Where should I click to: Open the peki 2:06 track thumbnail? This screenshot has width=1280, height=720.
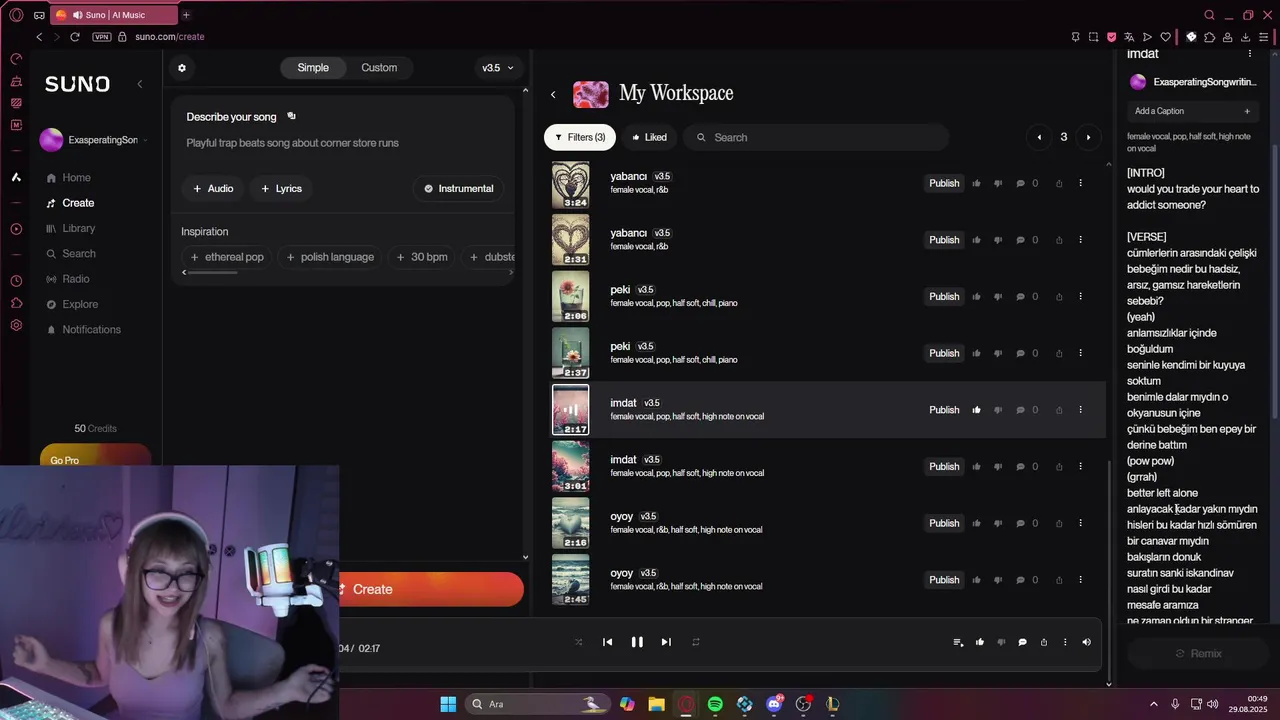(571, 296)
